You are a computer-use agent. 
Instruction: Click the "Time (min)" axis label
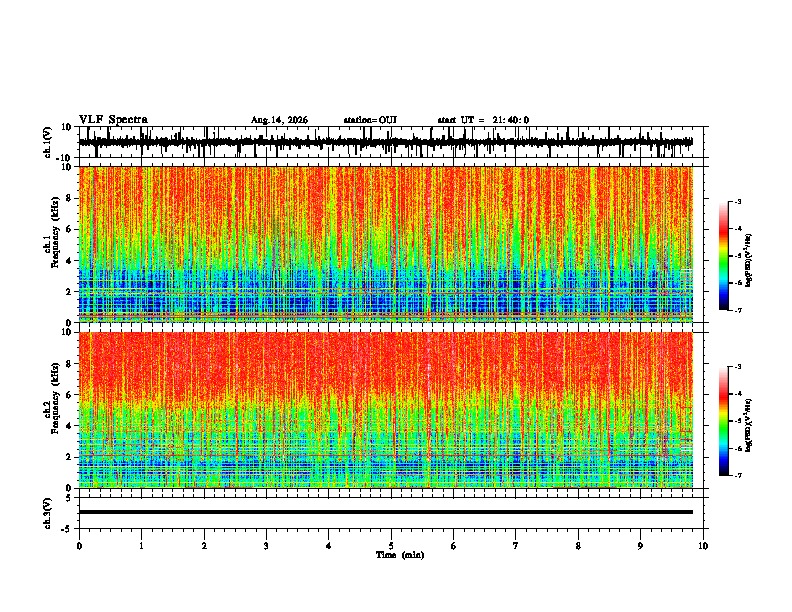coord(400,555)
